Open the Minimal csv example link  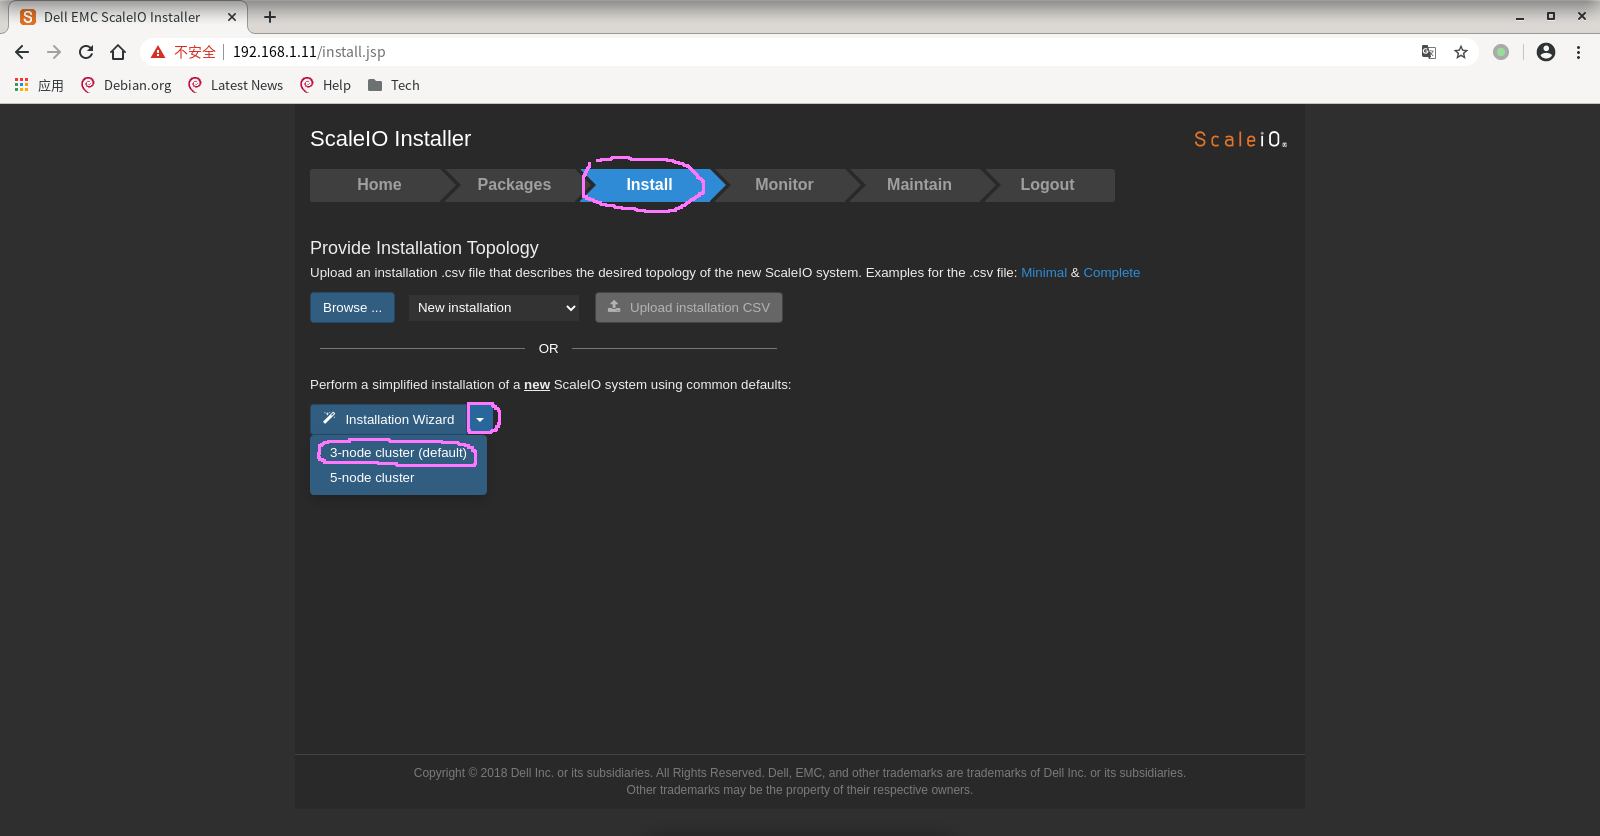coord(1044,273)
